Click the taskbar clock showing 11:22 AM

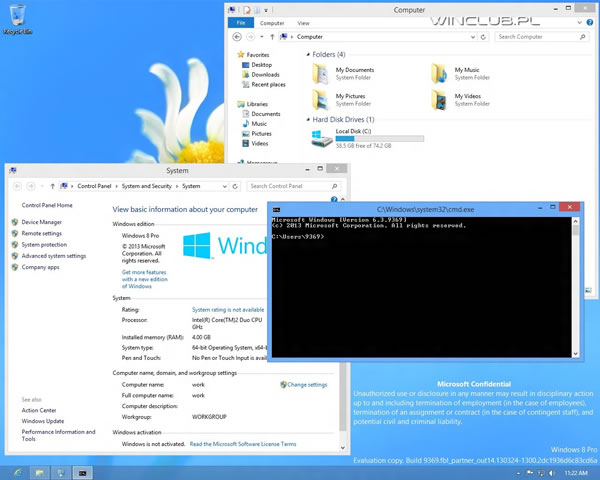pos(576,473)
